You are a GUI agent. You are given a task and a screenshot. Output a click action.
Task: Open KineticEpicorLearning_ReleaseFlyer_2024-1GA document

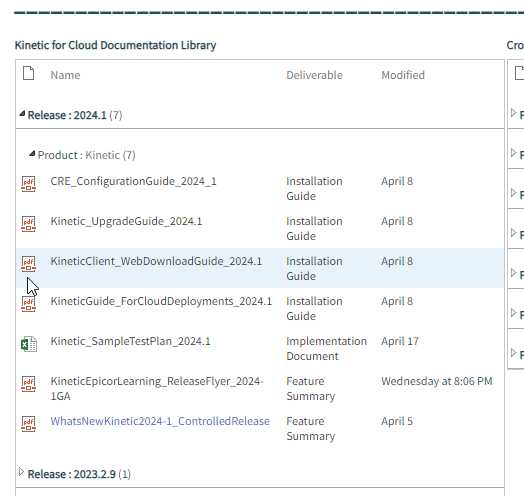coord(157,389)
